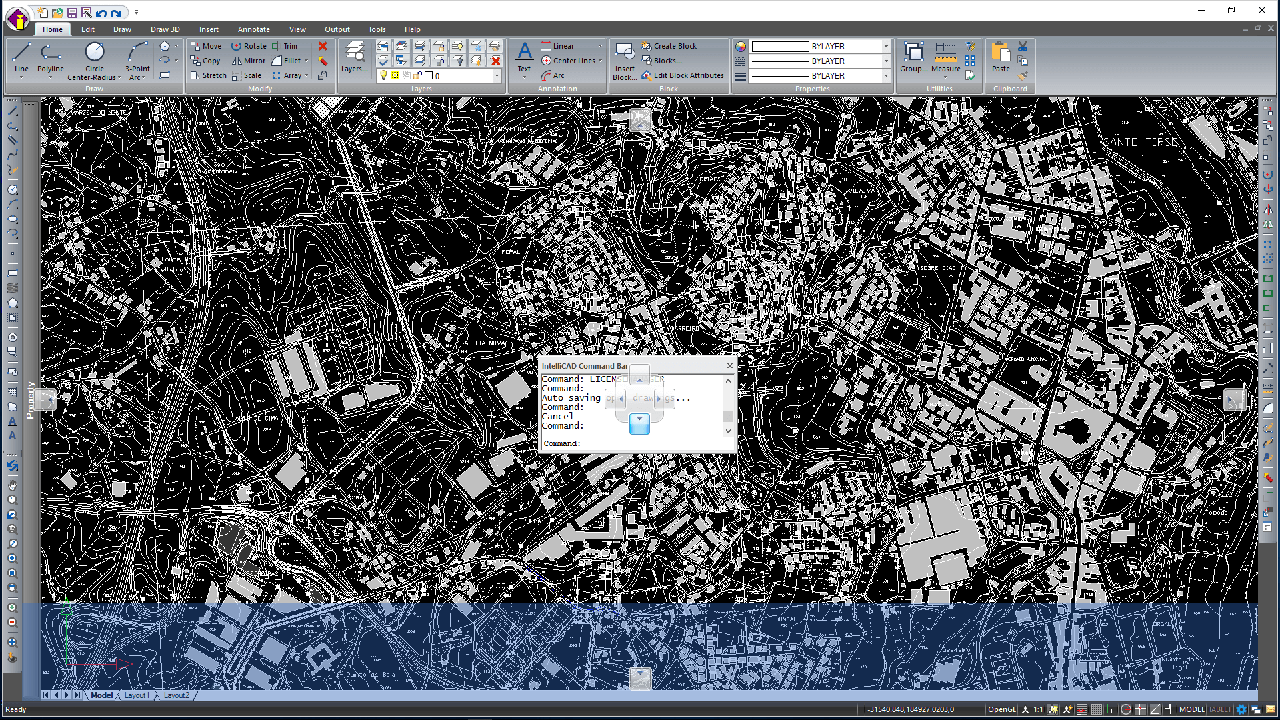The image size is (1280, 720).
Task: Expand the Array tool dropdown arrow
Action: point(306,75)
